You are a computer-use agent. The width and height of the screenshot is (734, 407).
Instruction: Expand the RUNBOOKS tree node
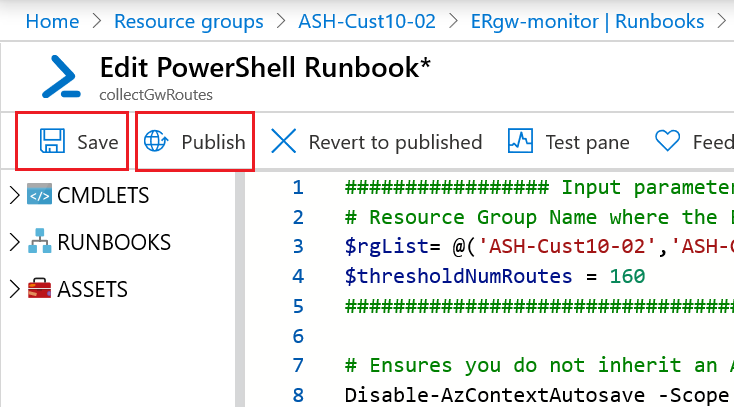(15, 242)
